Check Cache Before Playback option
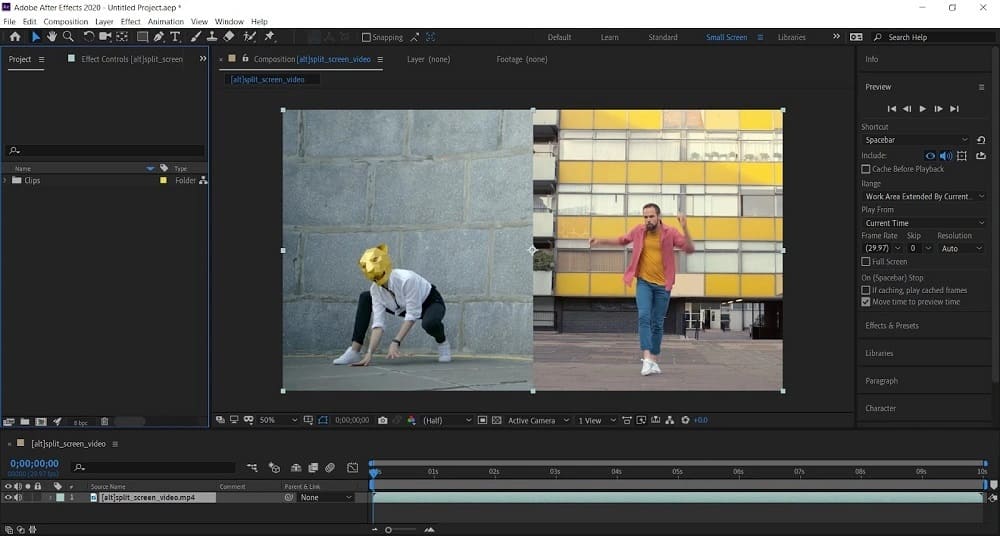Image resolution: width=1000 pixels, height=536 pixels. (x=866, y=169)
